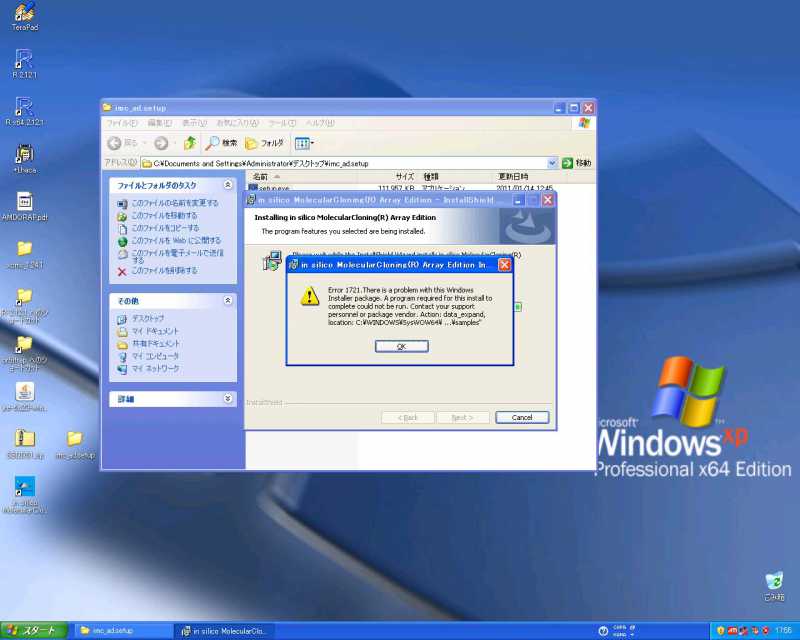This screenshot has height=640, width=800.
Task: Click このファイルを移動する link
Action: point(164,215)
